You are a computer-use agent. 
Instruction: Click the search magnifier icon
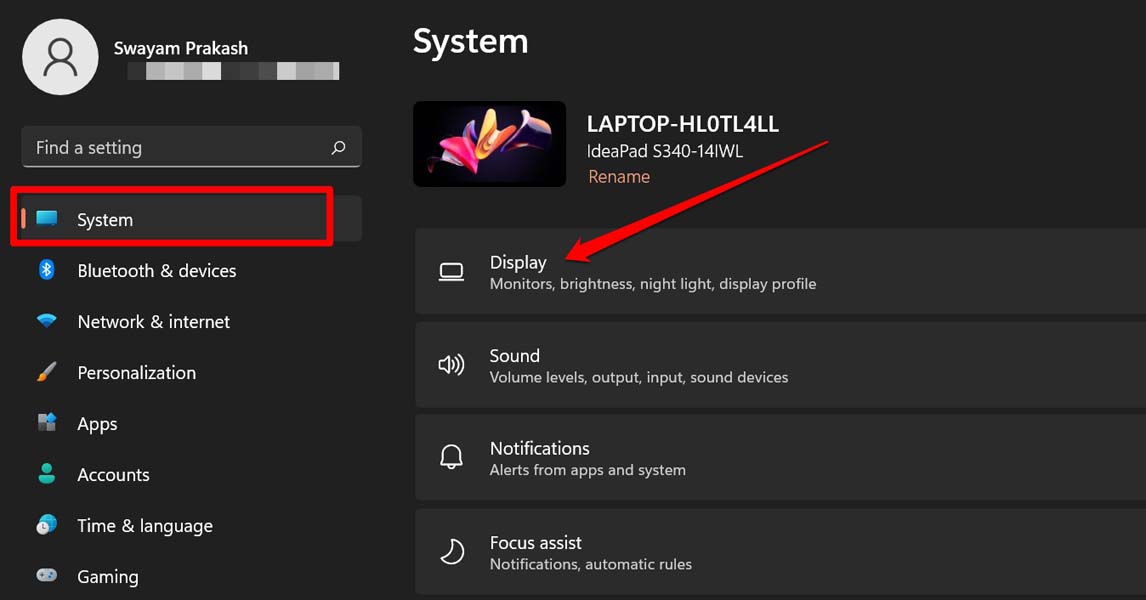coord(338,147)
